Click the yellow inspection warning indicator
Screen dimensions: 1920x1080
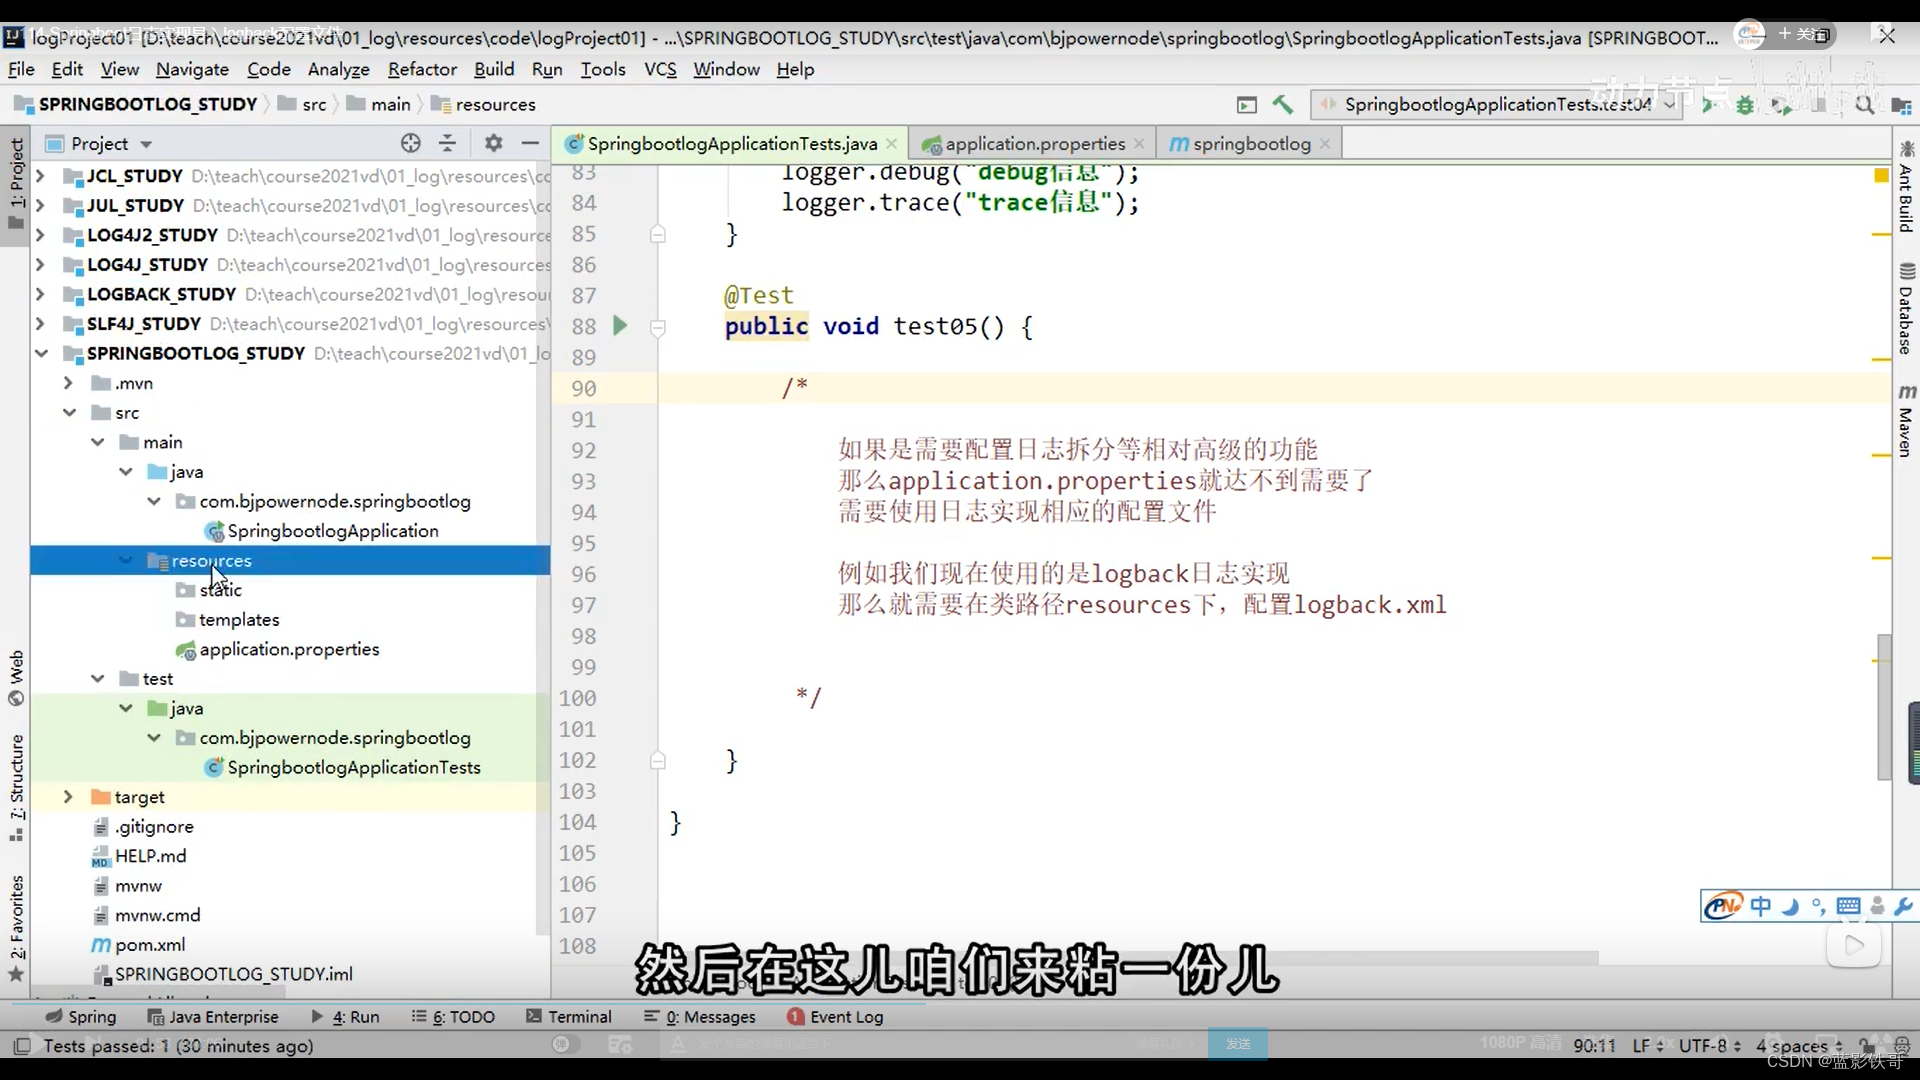(x=1880, y=175)
